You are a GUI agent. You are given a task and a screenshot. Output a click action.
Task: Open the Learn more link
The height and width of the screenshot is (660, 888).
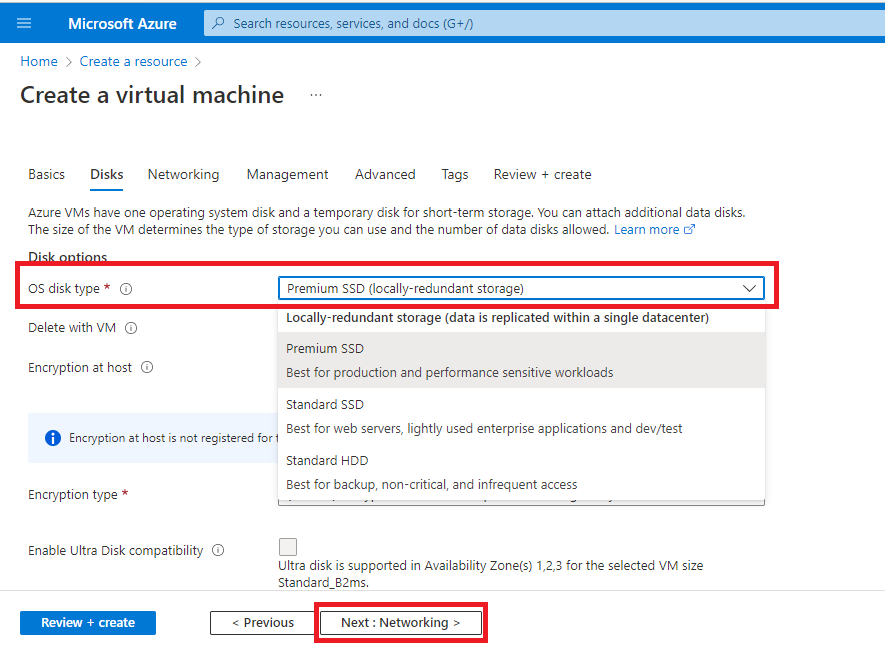[646, 229]
